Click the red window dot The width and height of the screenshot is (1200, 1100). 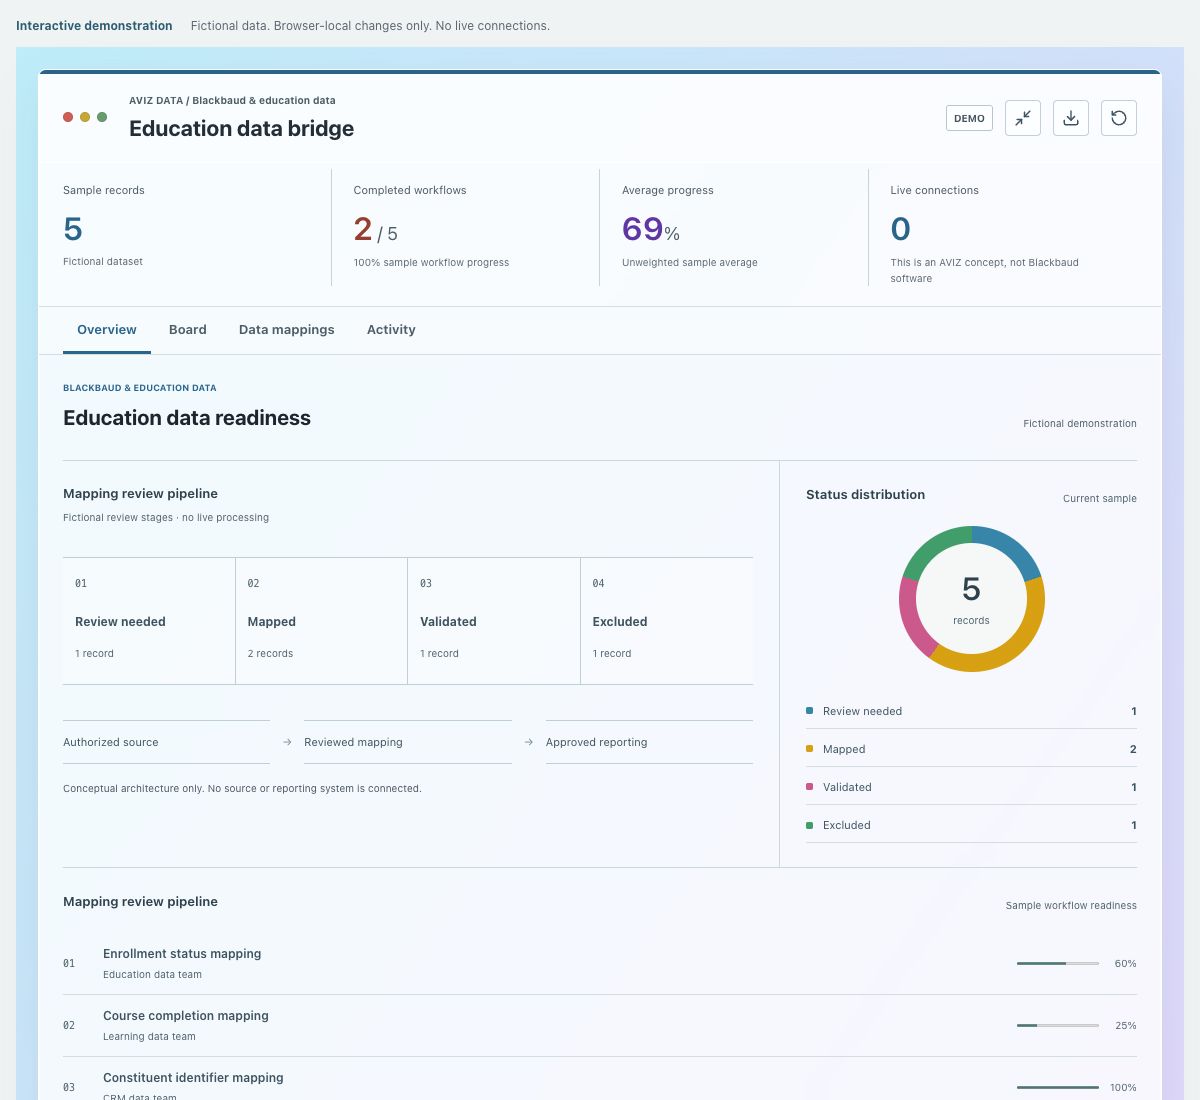click(68, 117)
